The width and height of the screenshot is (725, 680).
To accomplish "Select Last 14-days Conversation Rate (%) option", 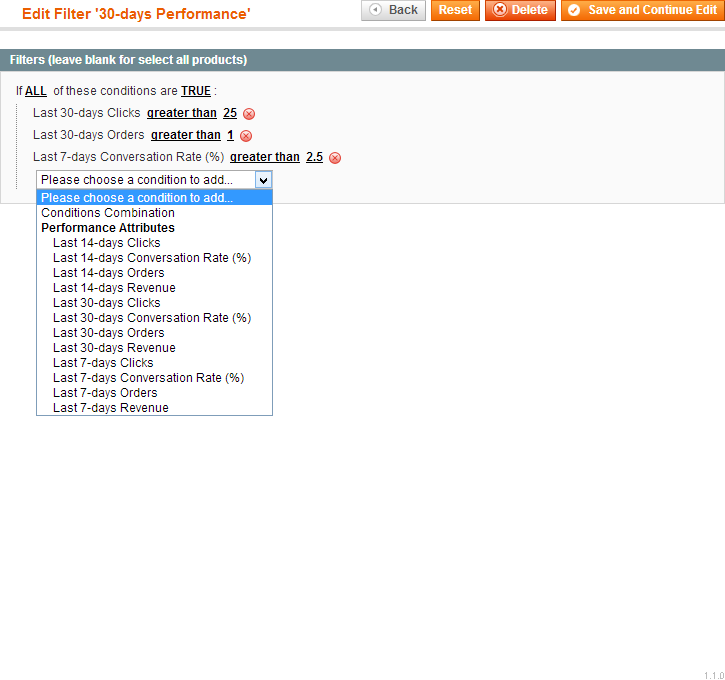I will click(x=154, y=258).
